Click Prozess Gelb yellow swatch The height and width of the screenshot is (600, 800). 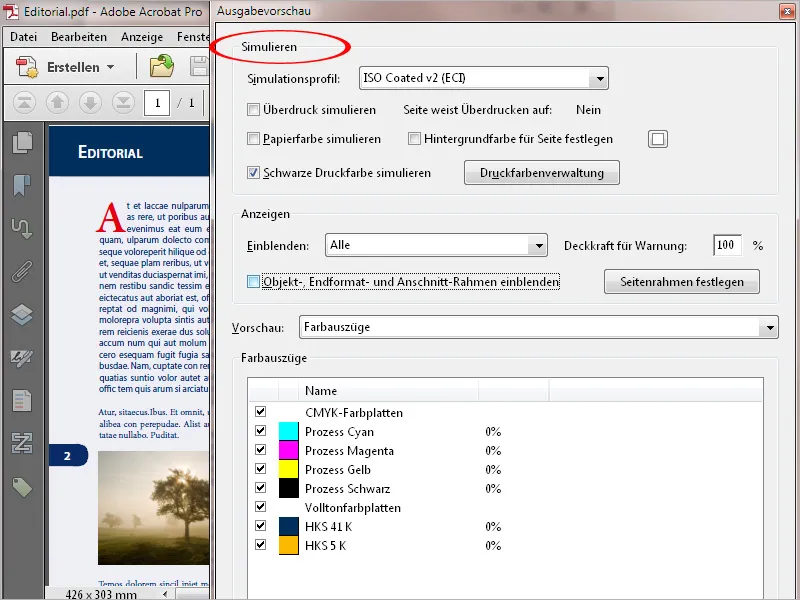pyautogui.click(x=288, y=469)
